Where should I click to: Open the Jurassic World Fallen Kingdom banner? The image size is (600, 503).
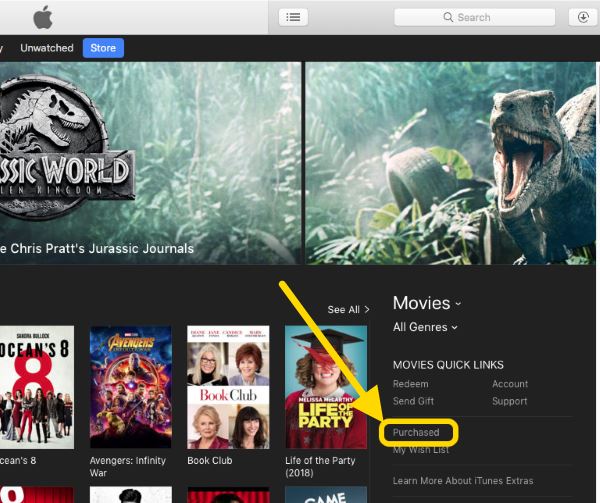150,163
